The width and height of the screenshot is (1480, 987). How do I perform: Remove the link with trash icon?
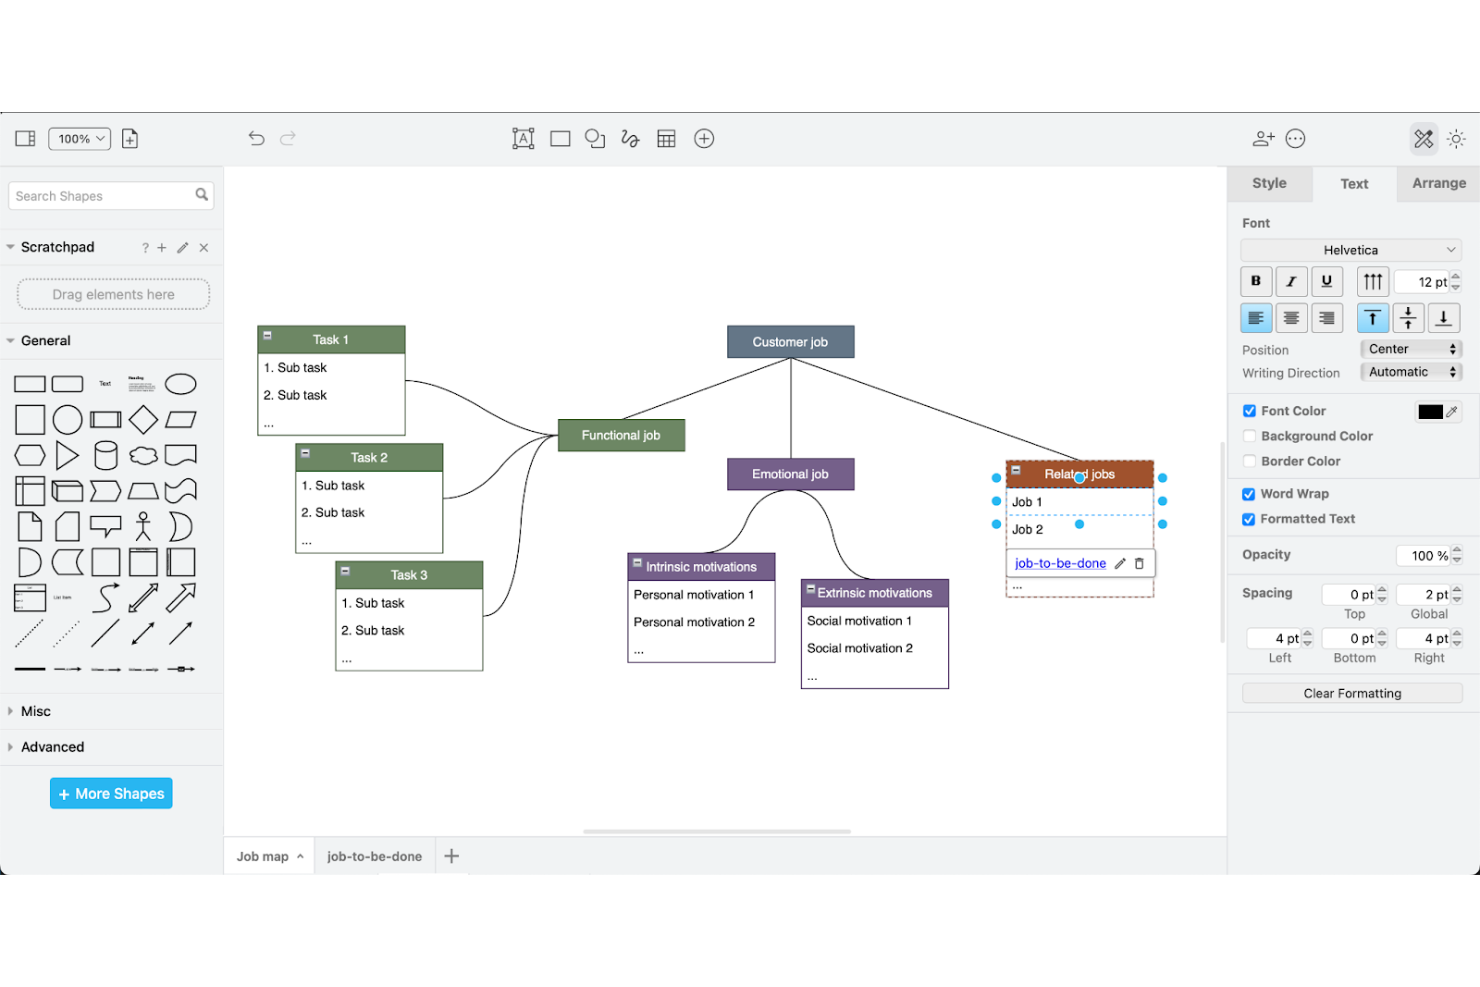[1139, 563]
